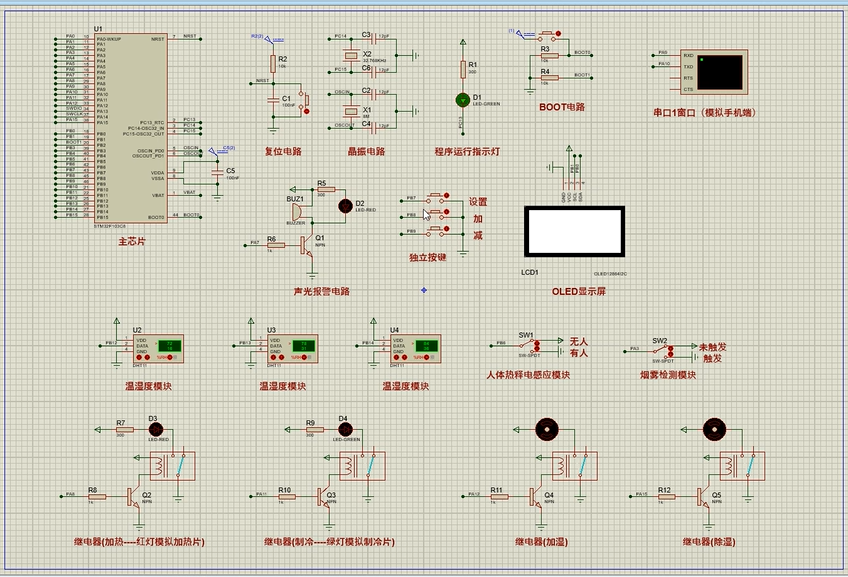Select the buzzer BUZ1 component
This screenshot has height=577, width=848.
[296, 213]
